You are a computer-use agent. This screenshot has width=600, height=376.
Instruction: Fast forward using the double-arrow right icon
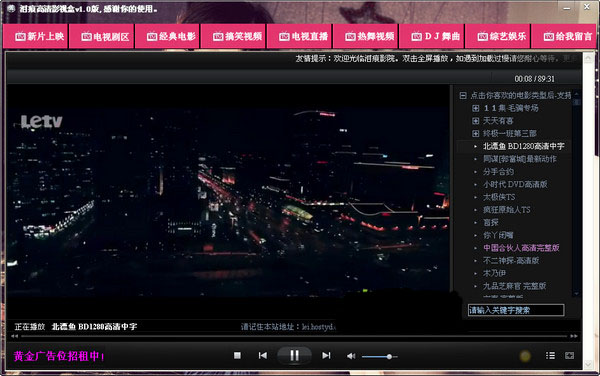(574, 336)
